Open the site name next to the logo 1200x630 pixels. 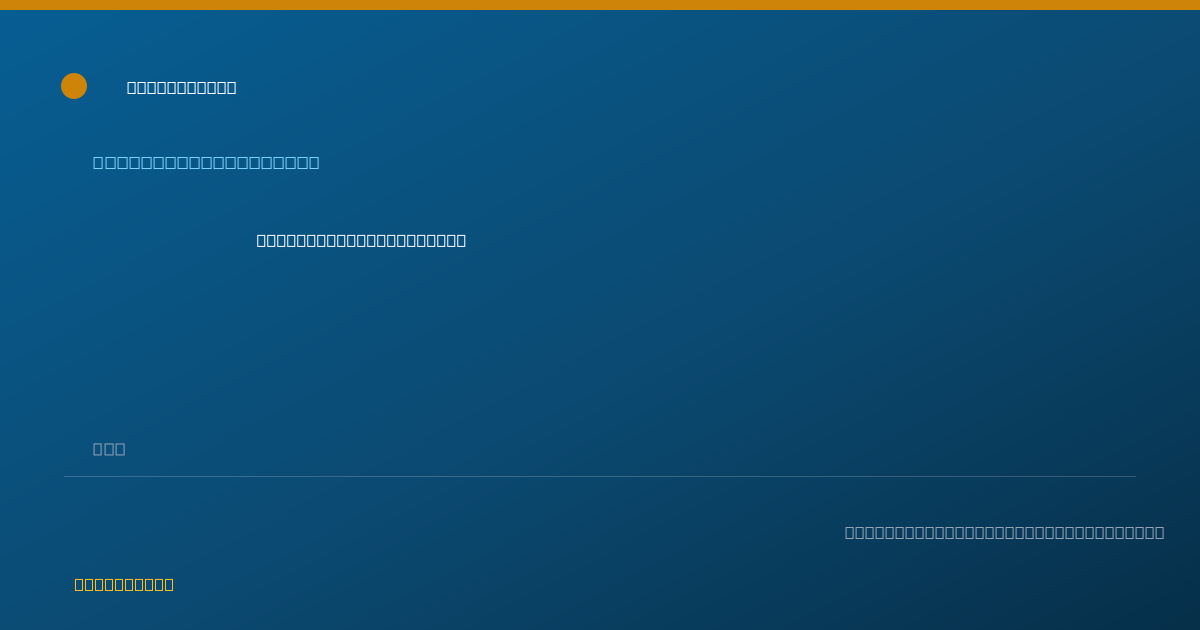point(181,88)
